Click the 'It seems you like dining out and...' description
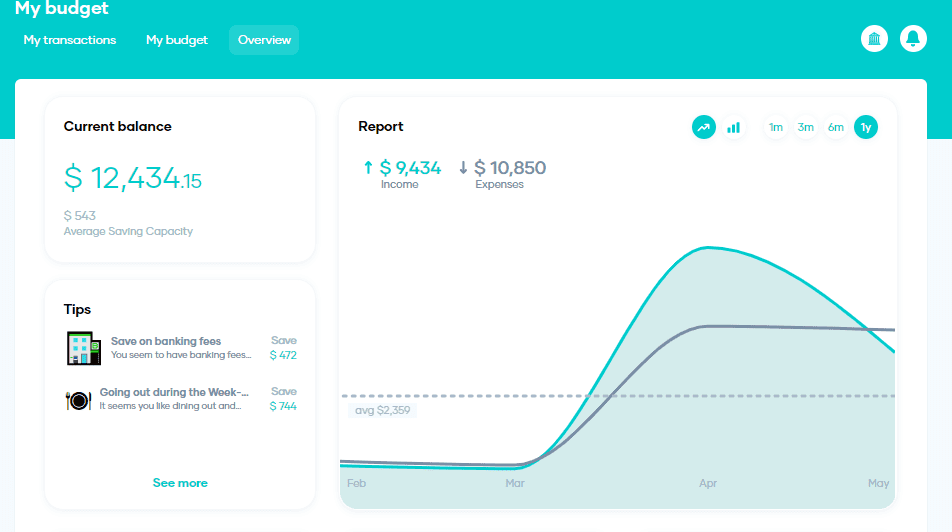 point(171,406)
